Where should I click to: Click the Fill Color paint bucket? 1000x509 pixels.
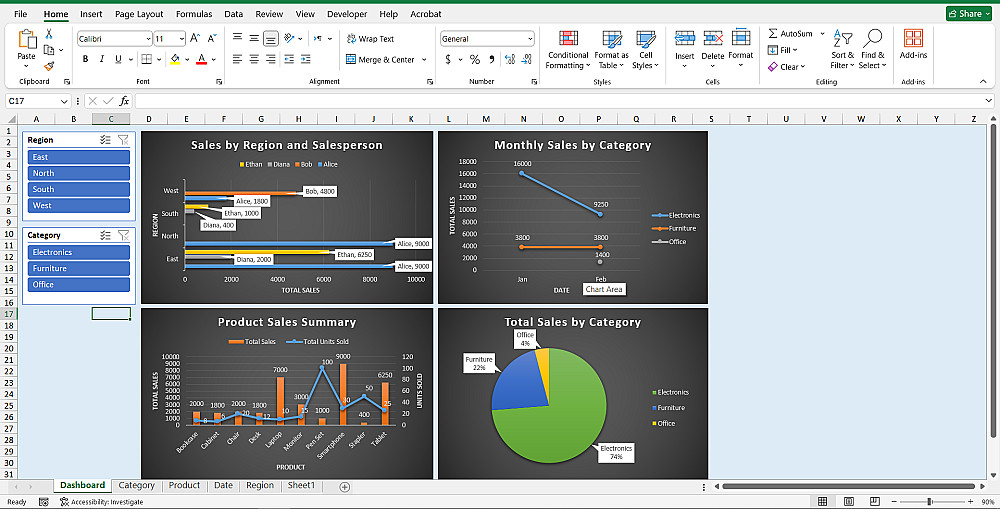(x=175, y=59)
